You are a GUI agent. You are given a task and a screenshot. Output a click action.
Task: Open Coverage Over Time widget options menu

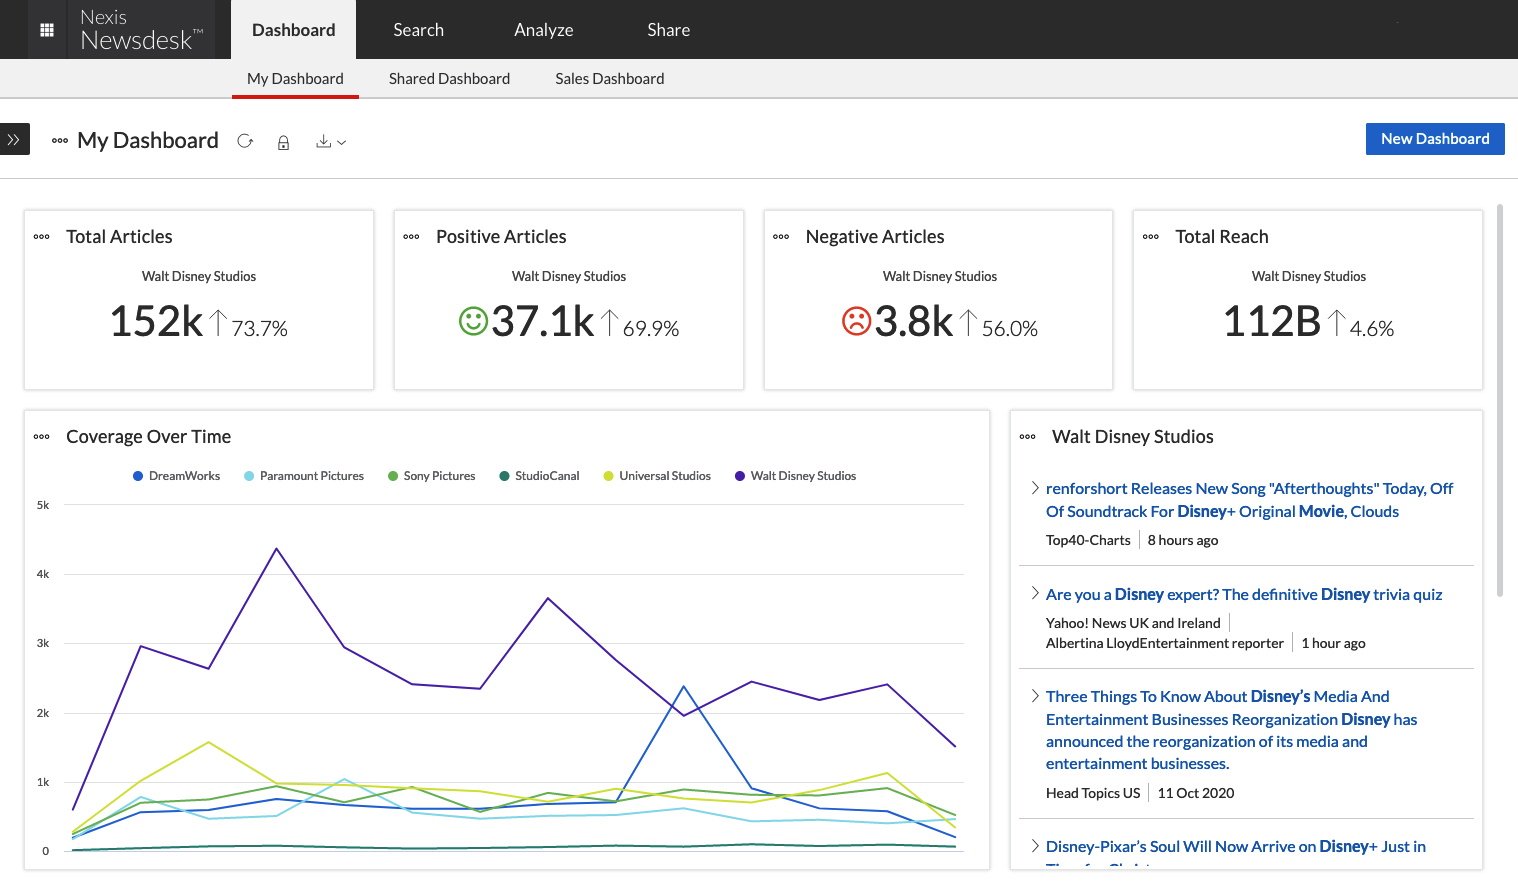(x=42, y=437)
